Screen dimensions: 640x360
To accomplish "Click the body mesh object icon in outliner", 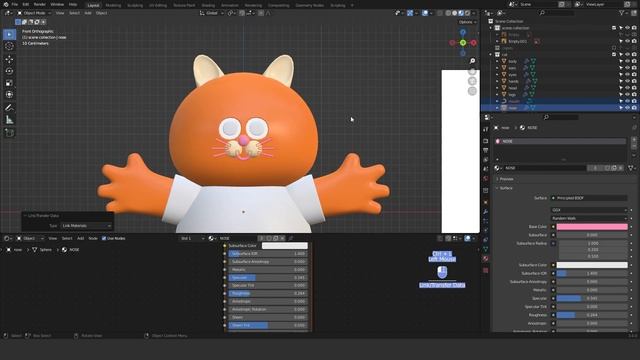I will point(504,61).
